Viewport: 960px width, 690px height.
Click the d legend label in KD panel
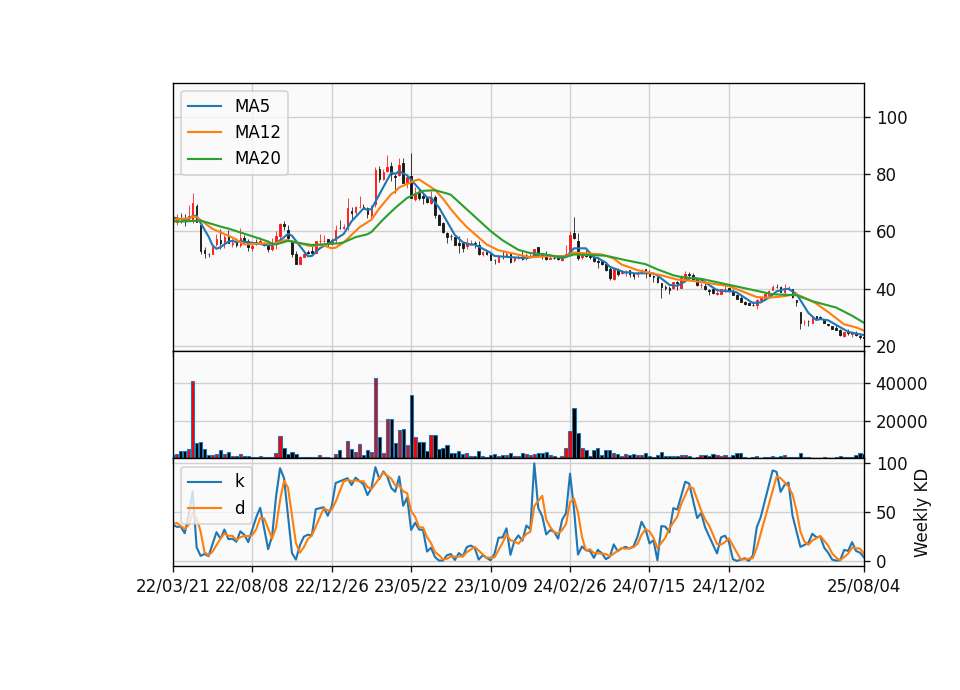239,508
